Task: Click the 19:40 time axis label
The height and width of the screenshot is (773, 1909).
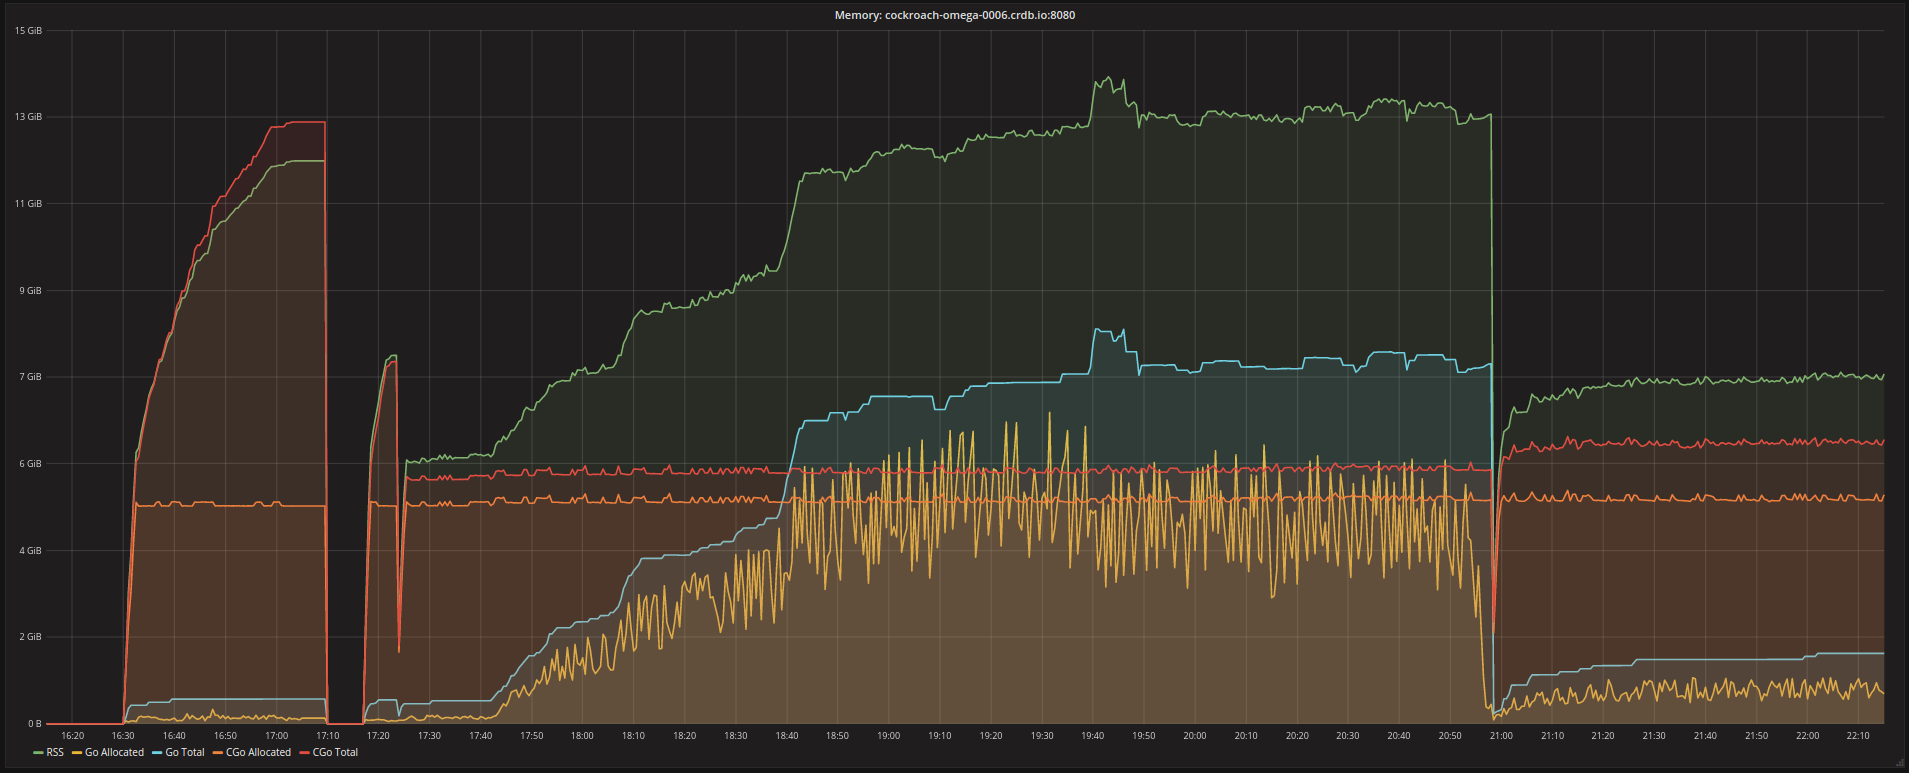Action: 1093,736
